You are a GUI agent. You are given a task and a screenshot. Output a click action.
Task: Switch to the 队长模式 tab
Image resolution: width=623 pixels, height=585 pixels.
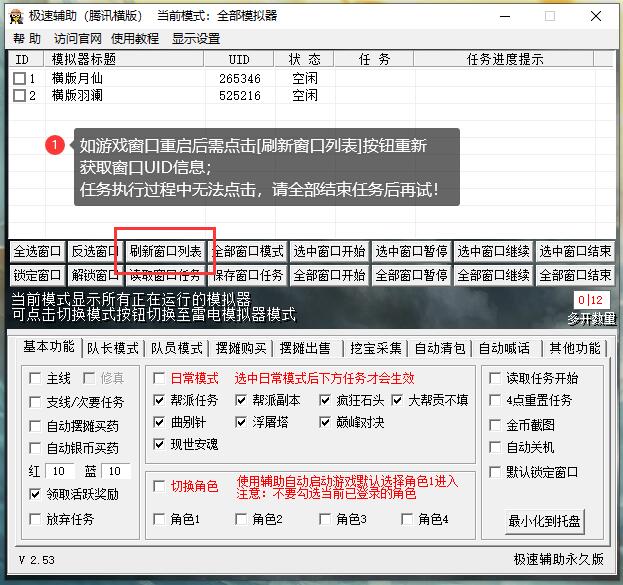pos(112,348)
